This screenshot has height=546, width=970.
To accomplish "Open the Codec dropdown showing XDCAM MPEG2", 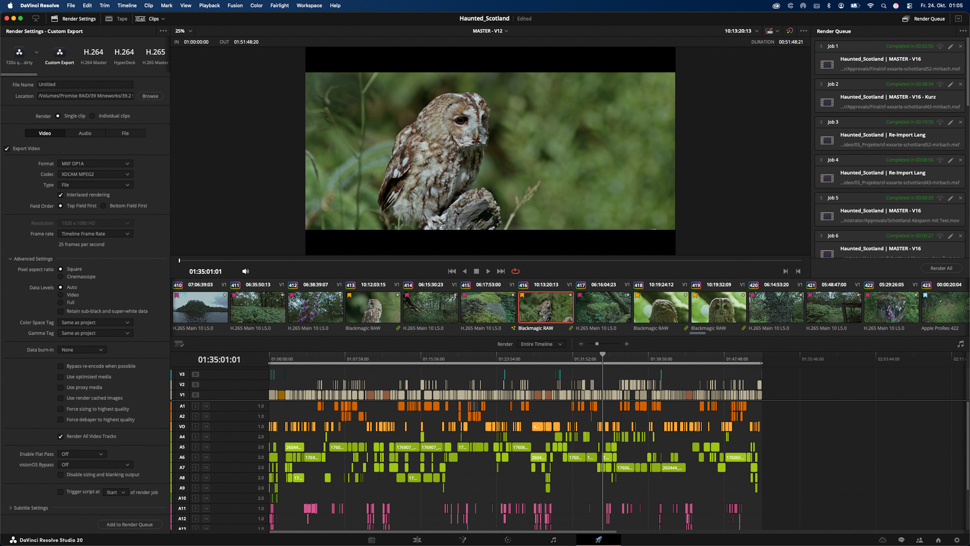I will click(95, 174).
